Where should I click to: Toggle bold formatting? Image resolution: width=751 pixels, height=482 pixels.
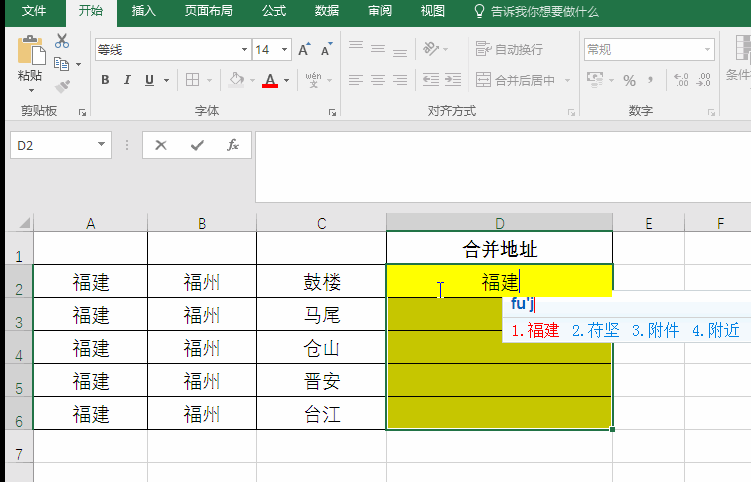pos(105,80)
